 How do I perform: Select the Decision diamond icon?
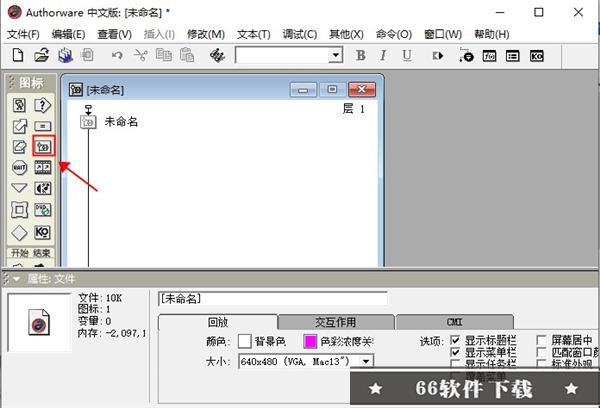pos(19,232)
